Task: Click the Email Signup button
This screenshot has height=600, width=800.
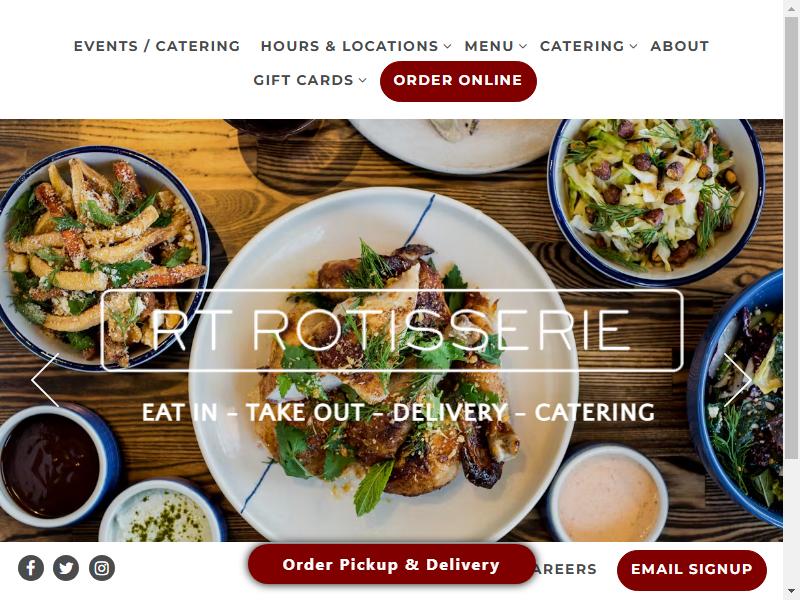Action: tap(692, 569)
